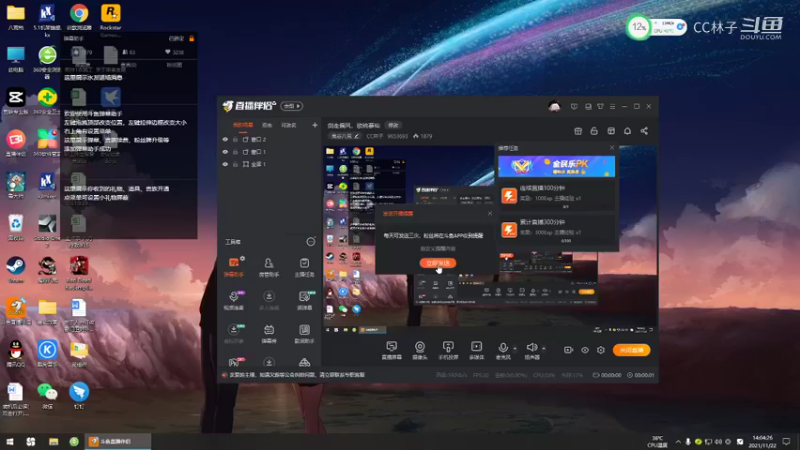The width and height of the screenshot is (800, 450).
Task: Toggle visibility eye for 全屏 1 source
Action: [225, 164]
